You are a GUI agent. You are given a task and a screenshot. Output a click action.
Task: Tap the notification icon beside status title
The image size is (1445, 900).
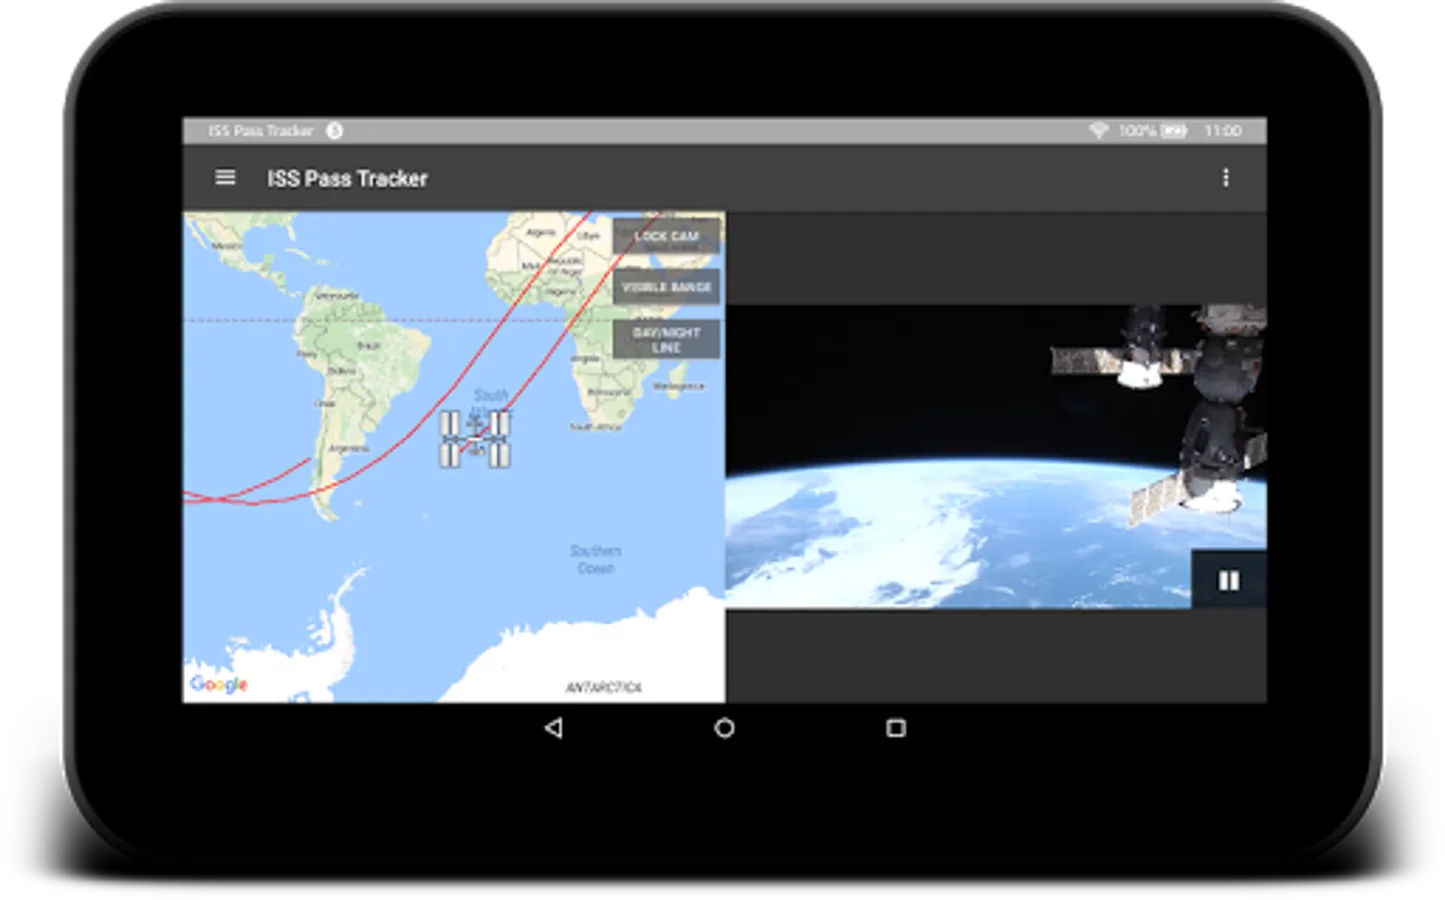[334, 130]
